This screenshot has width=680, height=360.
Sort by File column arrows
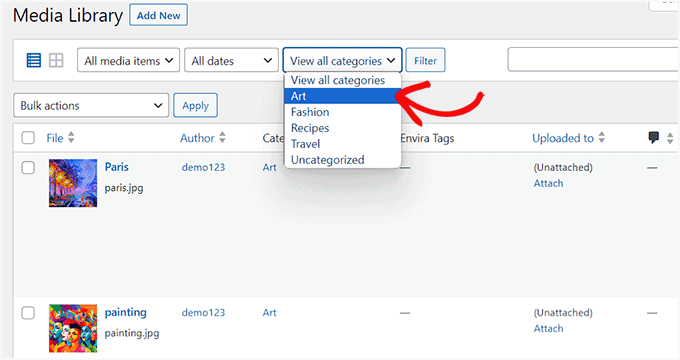pyautogui.click(x=72, y=137)
